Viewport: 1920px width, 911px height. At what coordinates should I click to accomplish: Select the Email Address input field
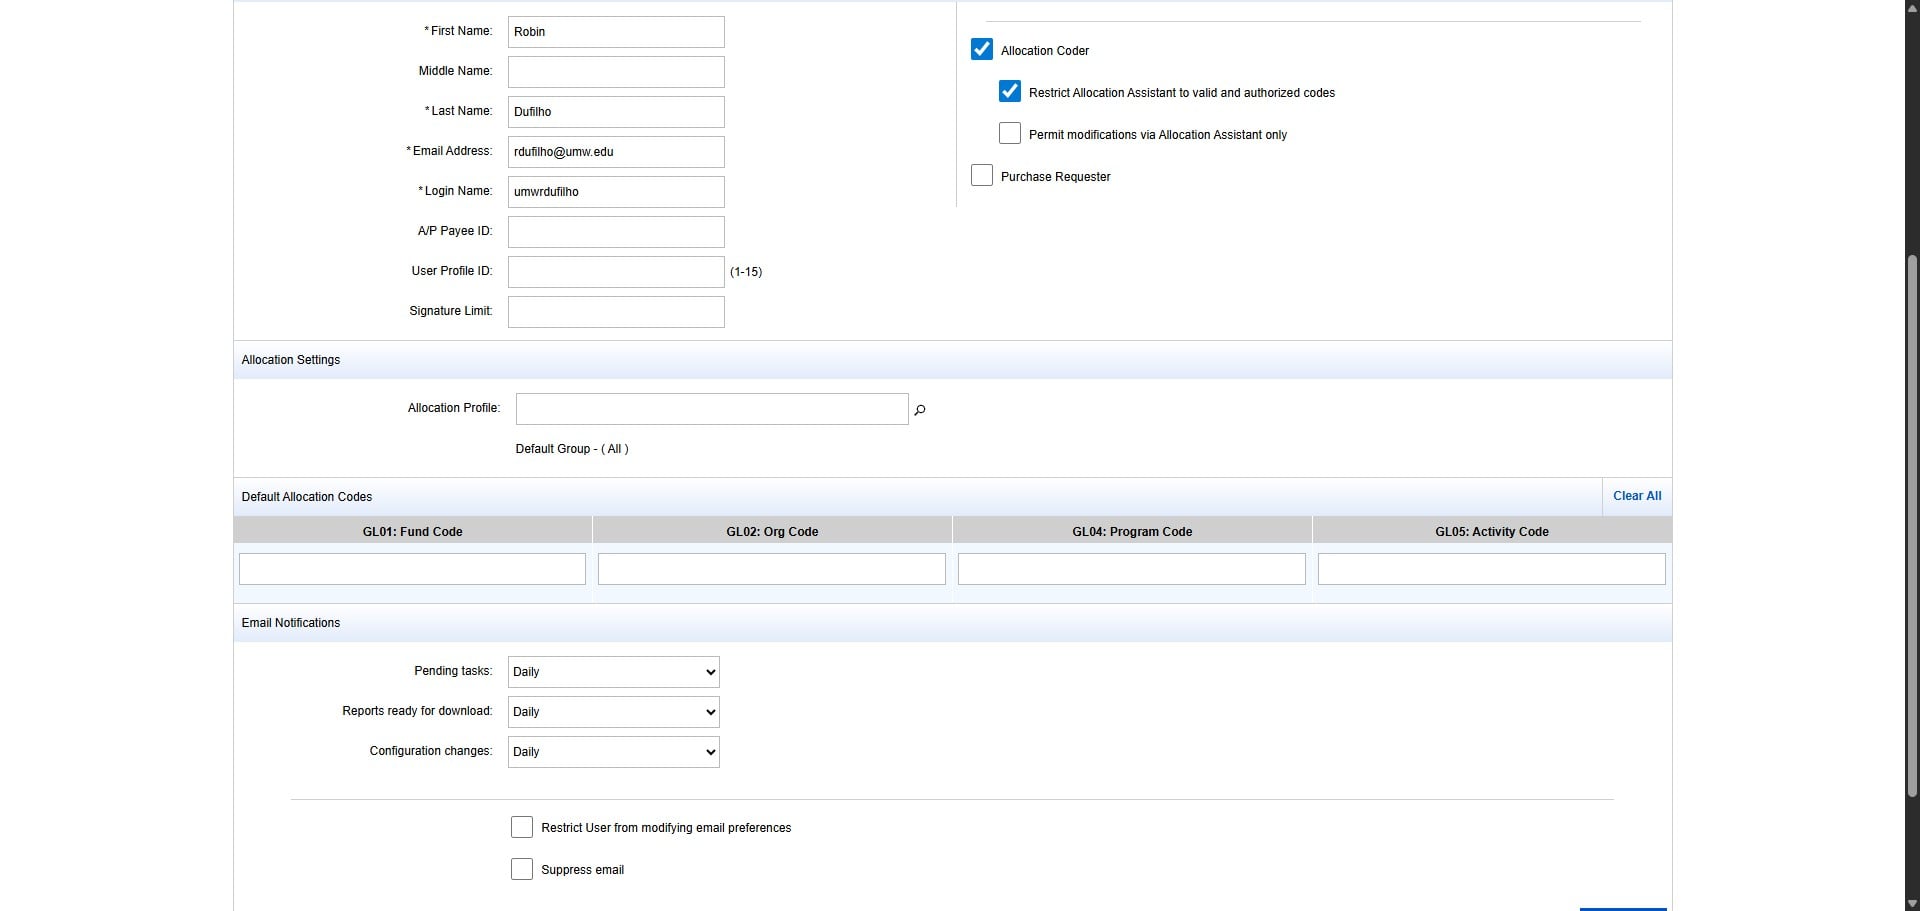(616, 152)
